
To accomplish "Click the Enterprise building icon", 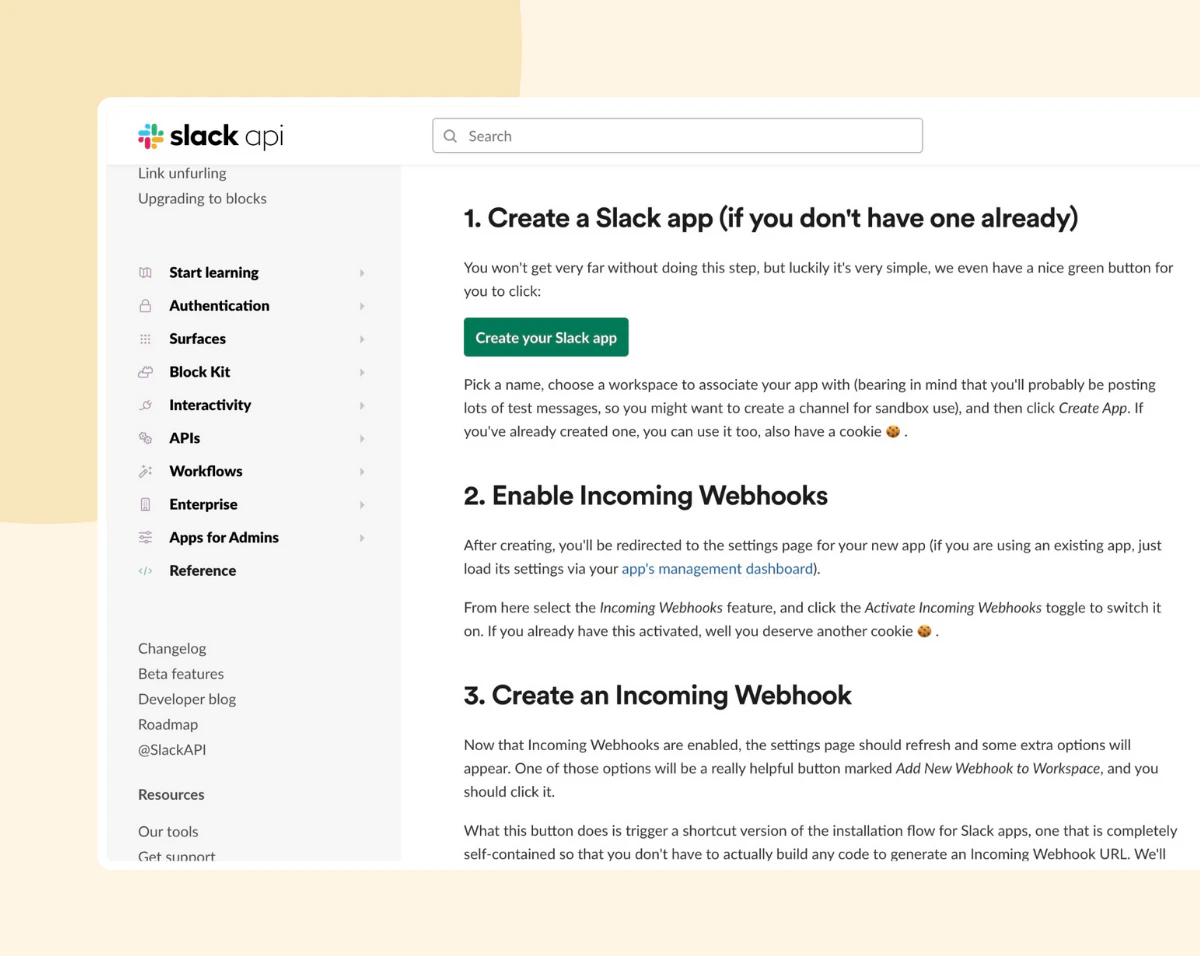I will point(145,504).
